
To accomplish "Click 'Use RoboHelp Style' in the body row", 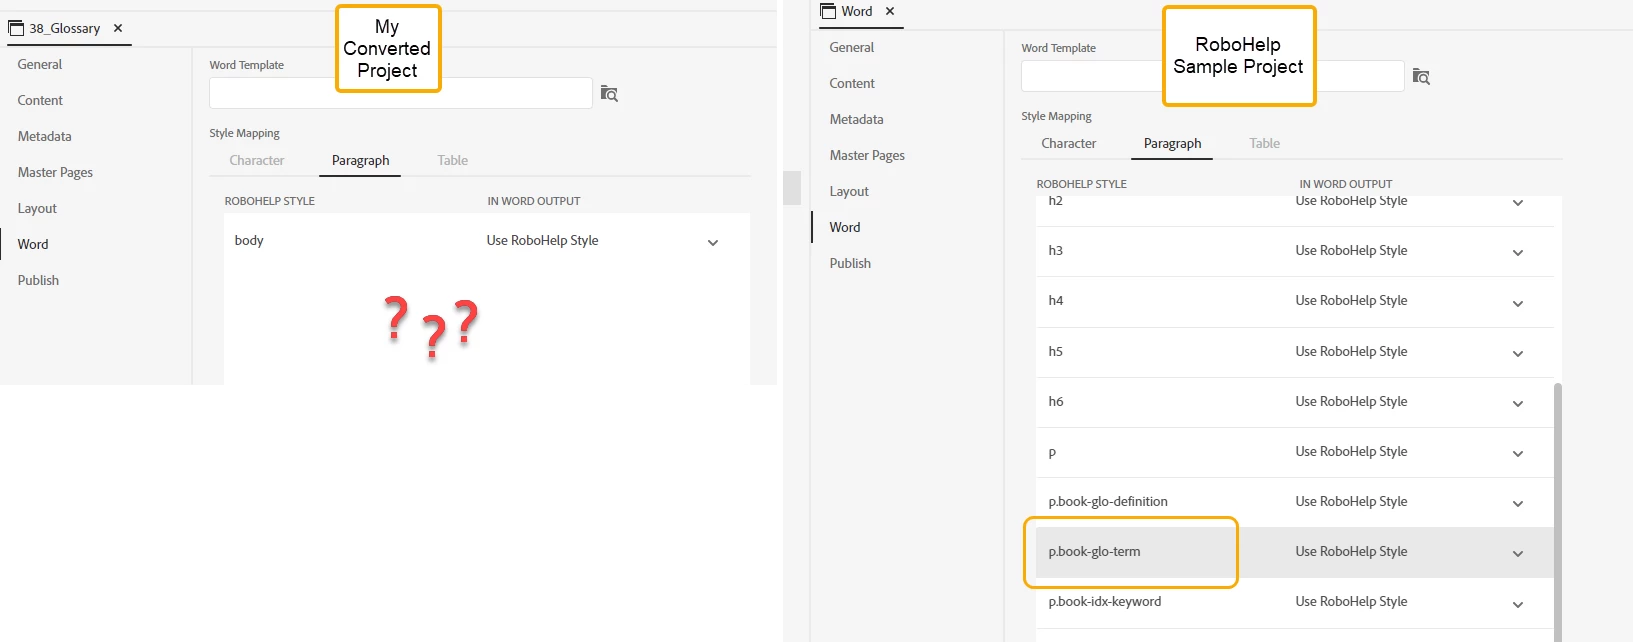I will point(542,240).
